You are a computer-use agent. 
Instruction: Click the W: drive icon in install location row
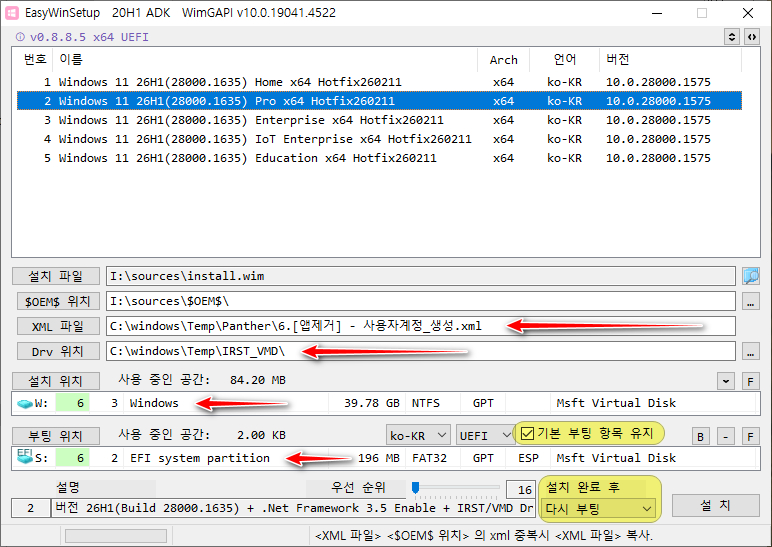click(25, 404)
